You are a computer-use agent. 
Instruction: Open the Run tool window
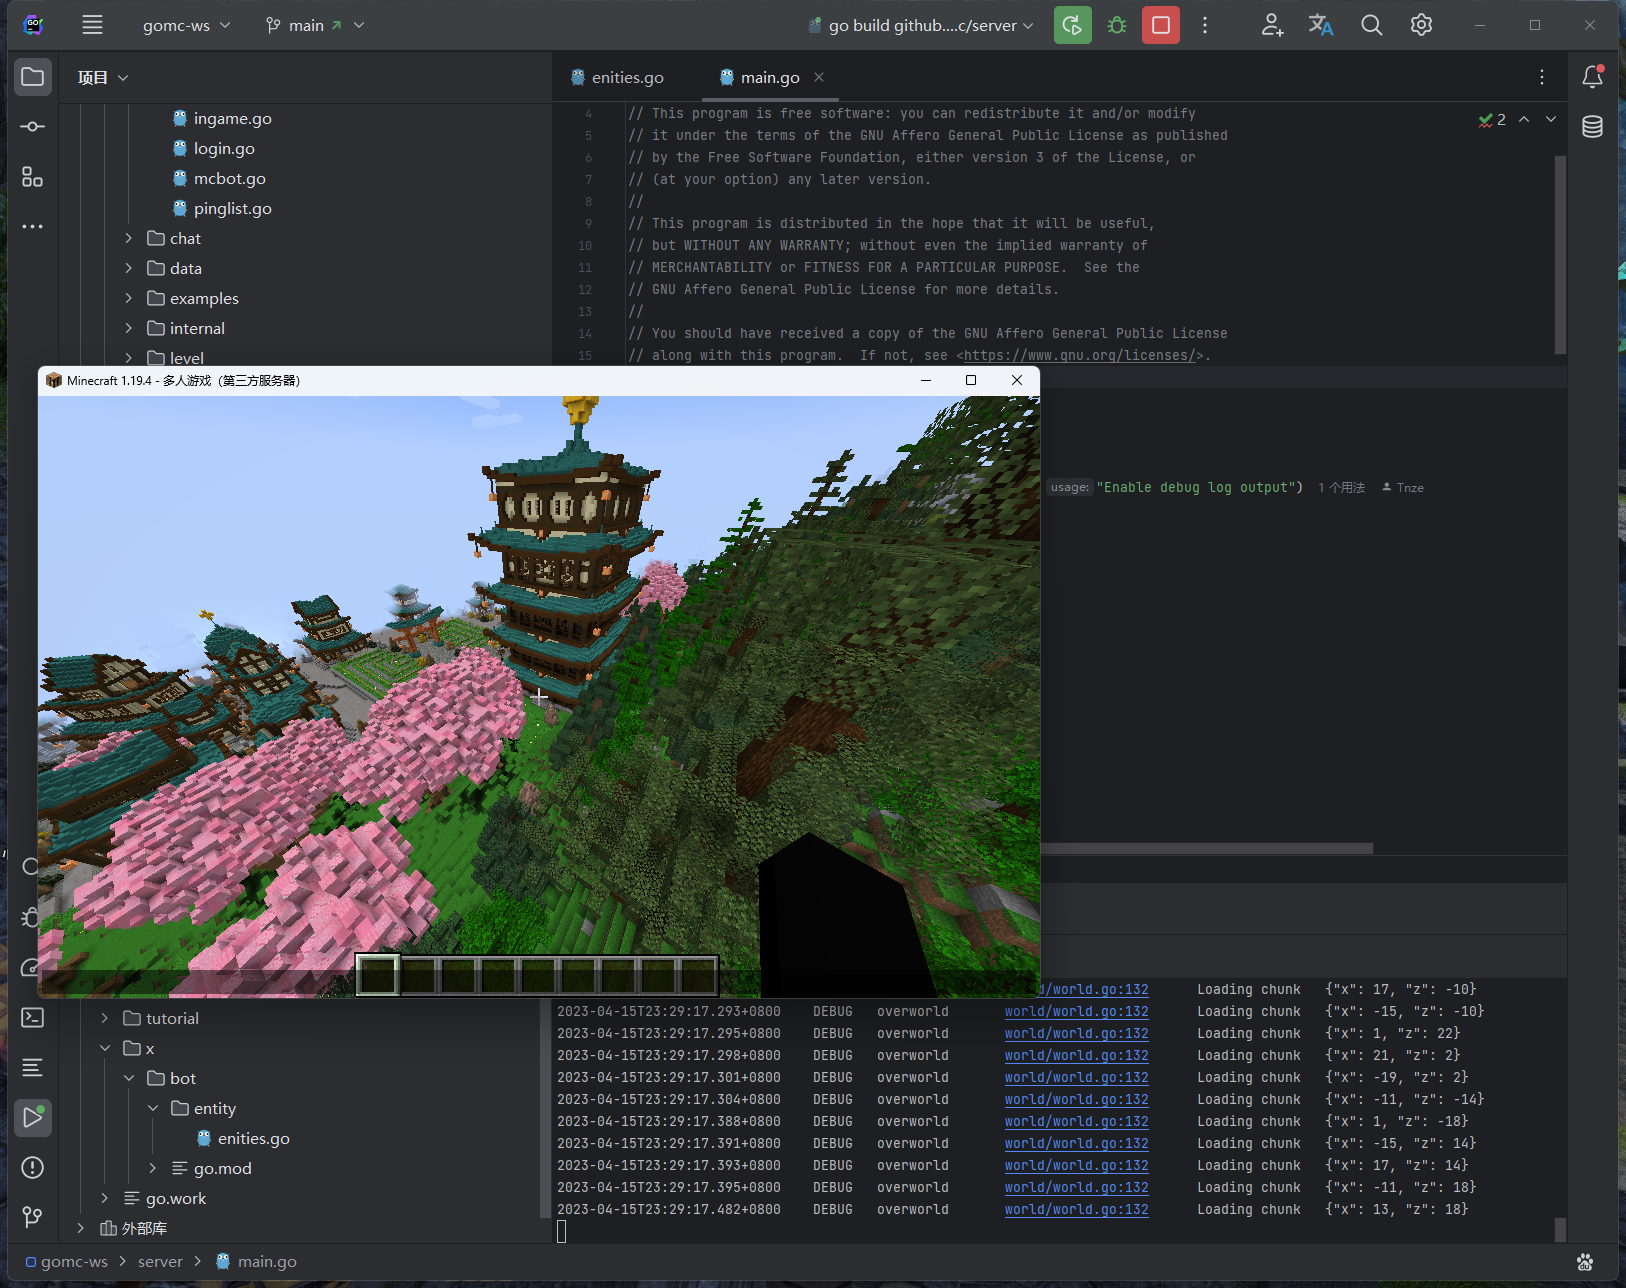click(33, 1117)
